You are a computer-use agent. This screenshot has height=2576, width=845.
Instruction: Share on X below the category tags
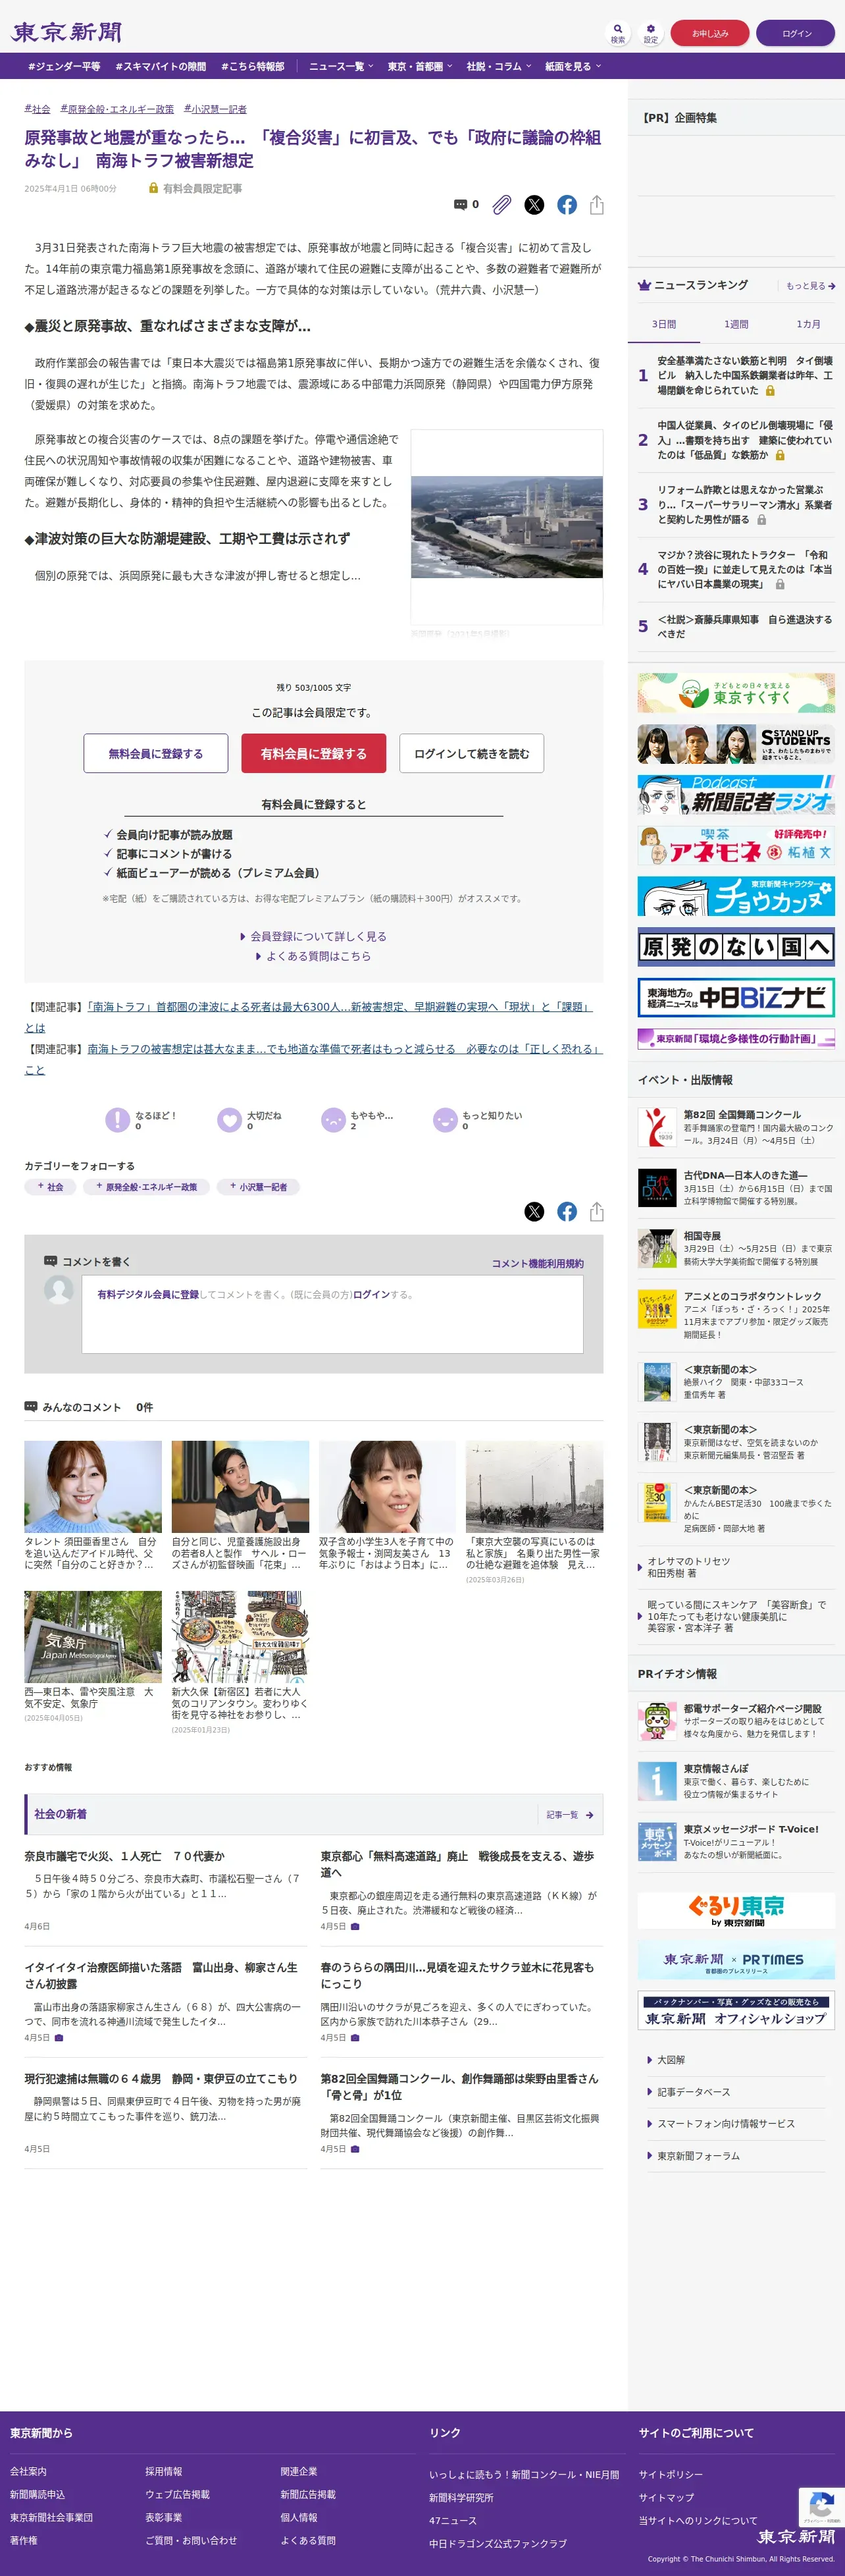pyautogui.click(x=534, y=1211)
